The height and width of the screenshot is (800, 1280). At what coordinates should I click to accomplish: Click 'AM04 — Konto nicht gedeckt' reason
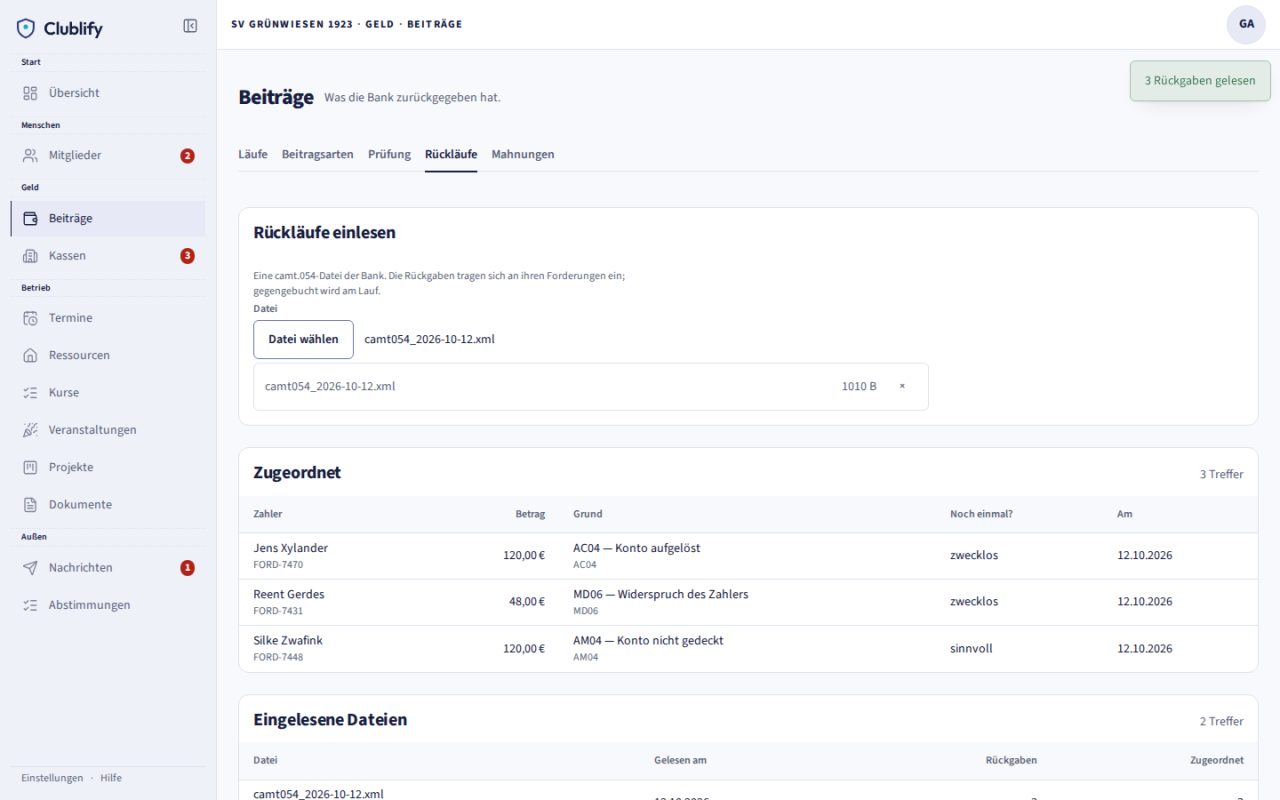click(648, 640)
